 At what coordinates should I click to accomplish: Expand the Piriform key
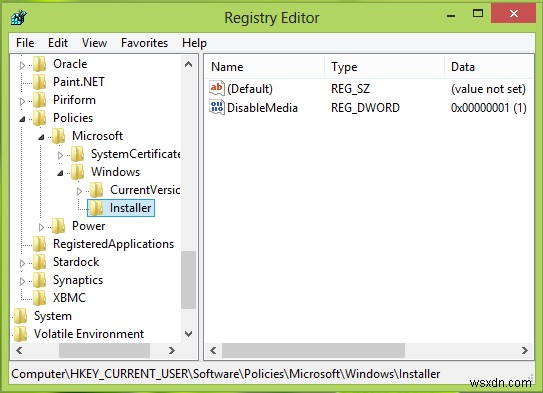pyautogui.click(x=23, y=101)
